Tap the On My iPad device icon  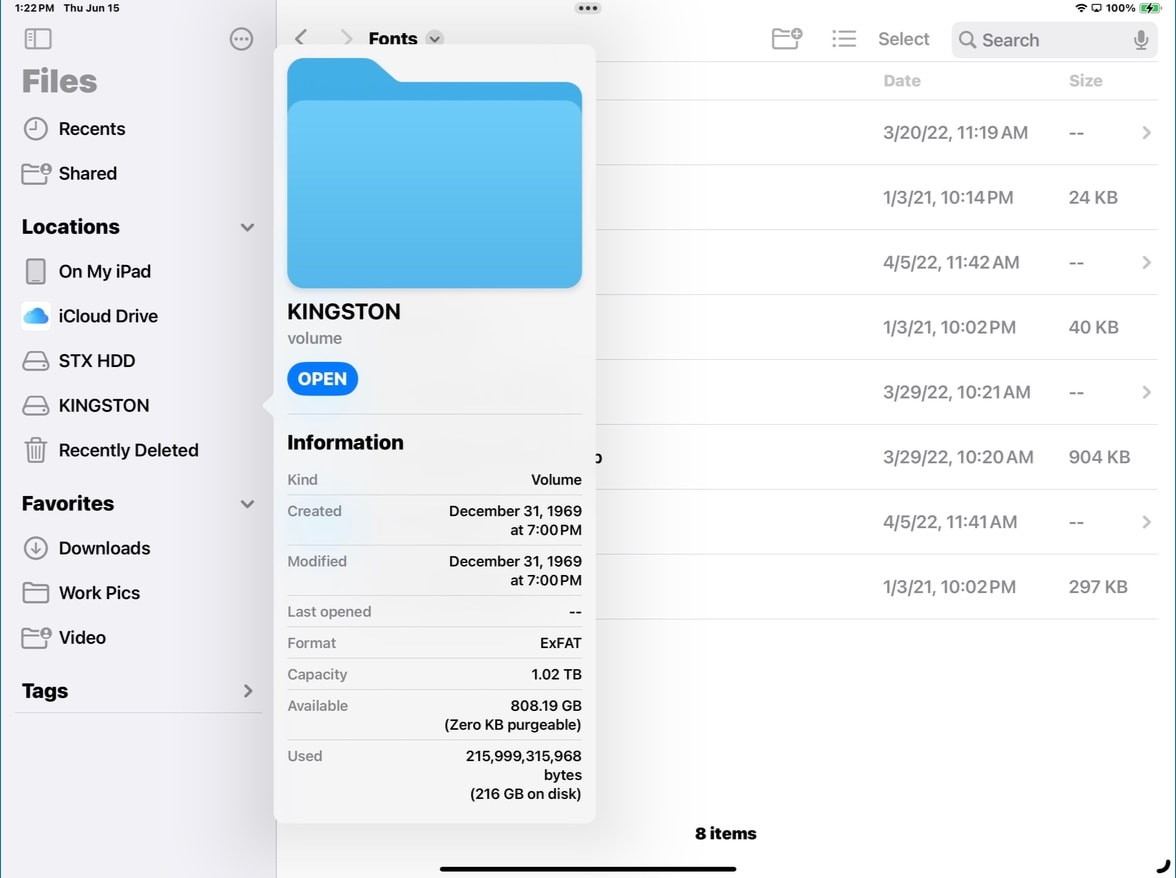(x=35, y=271)
